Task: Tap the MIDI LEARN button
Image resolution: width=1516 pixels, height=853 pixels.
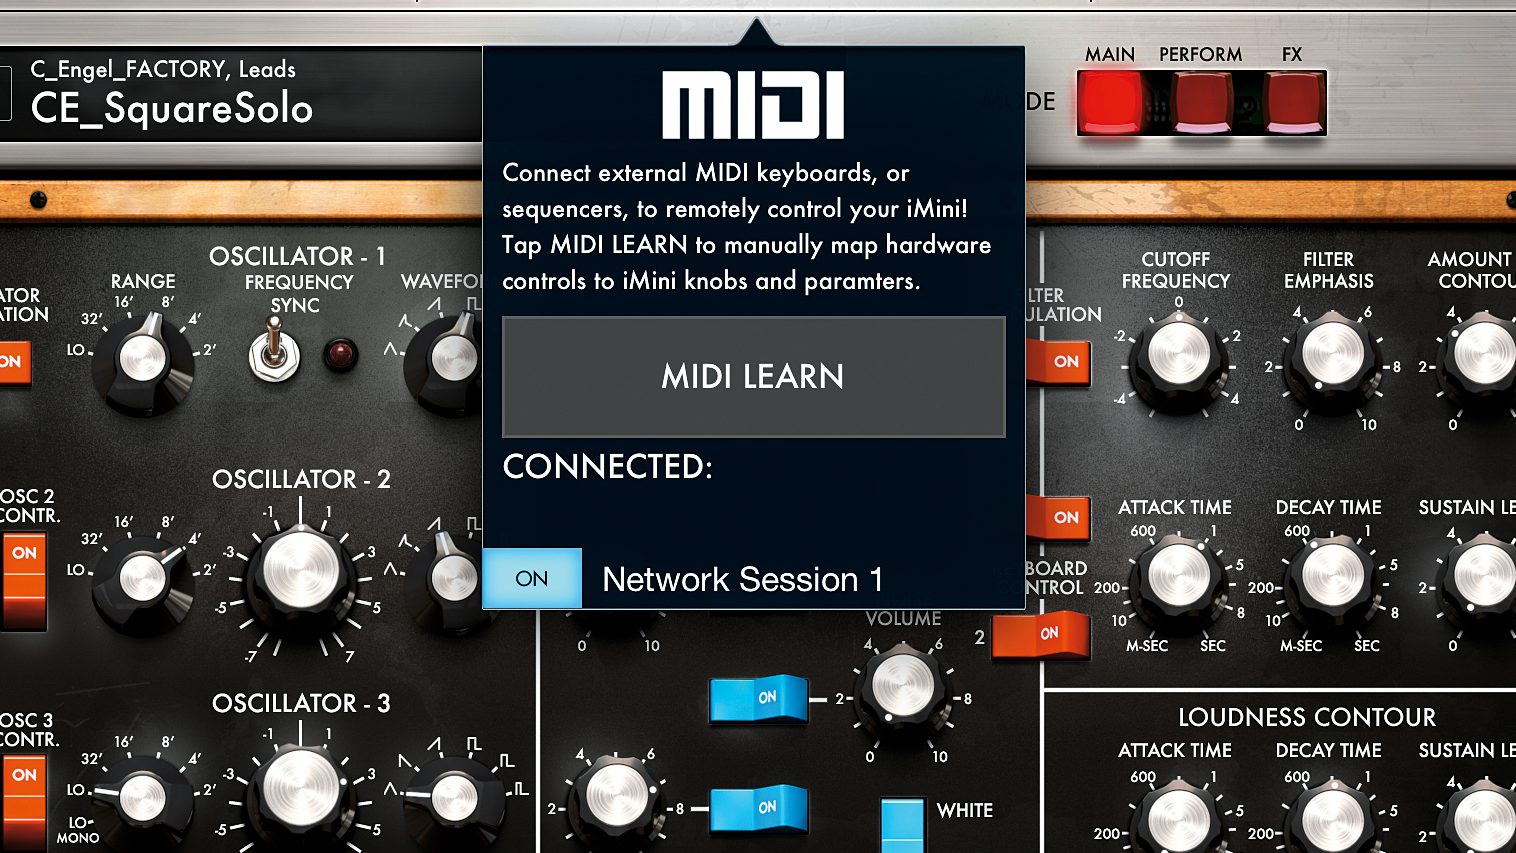Action: tap(753, 377)
